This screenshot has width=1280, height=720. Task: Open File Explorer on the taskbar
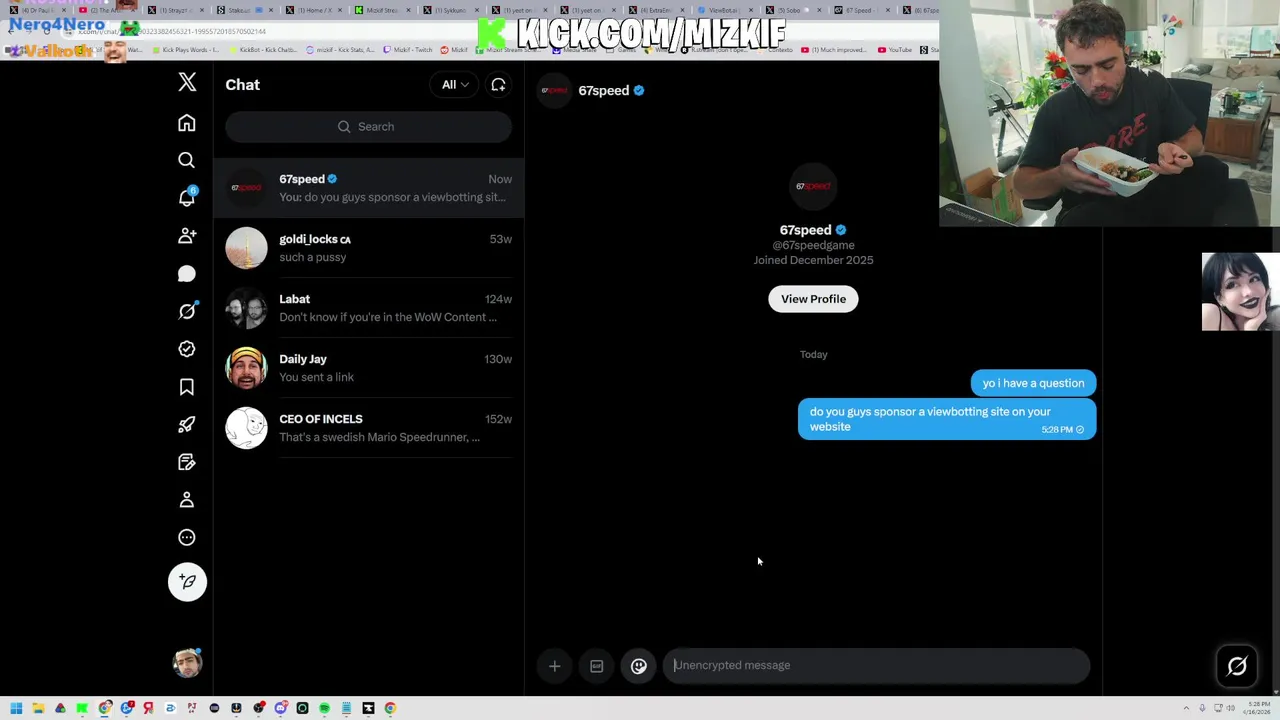point(38,708)
